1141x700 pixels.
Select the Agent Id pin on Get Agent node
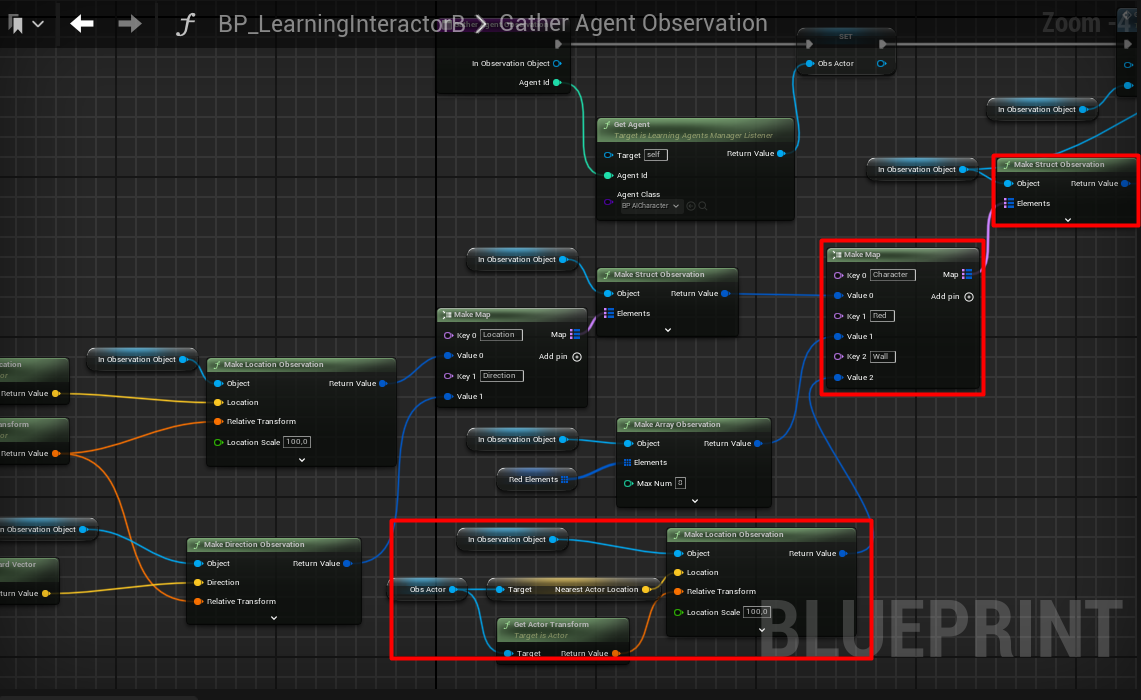(608, 175)
